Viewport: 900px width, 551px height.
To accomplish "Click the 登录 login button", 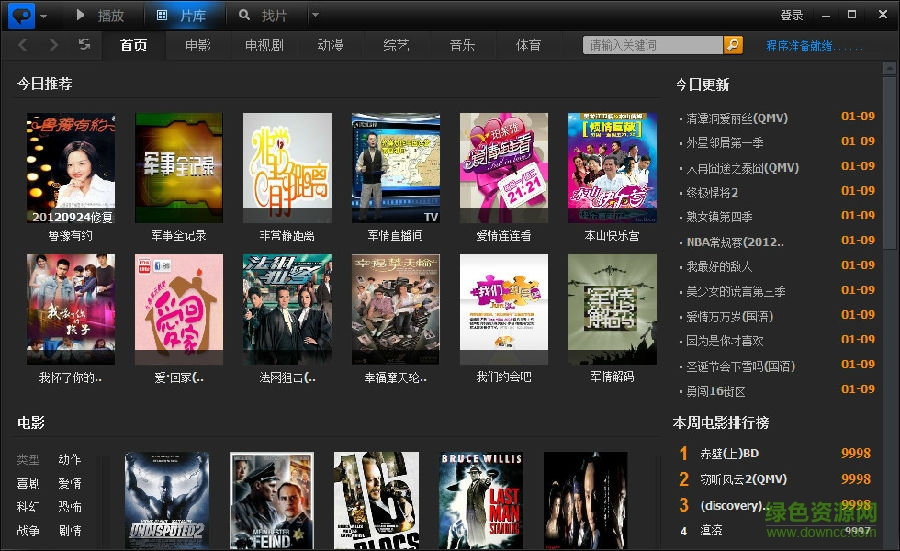I will 791,15.
